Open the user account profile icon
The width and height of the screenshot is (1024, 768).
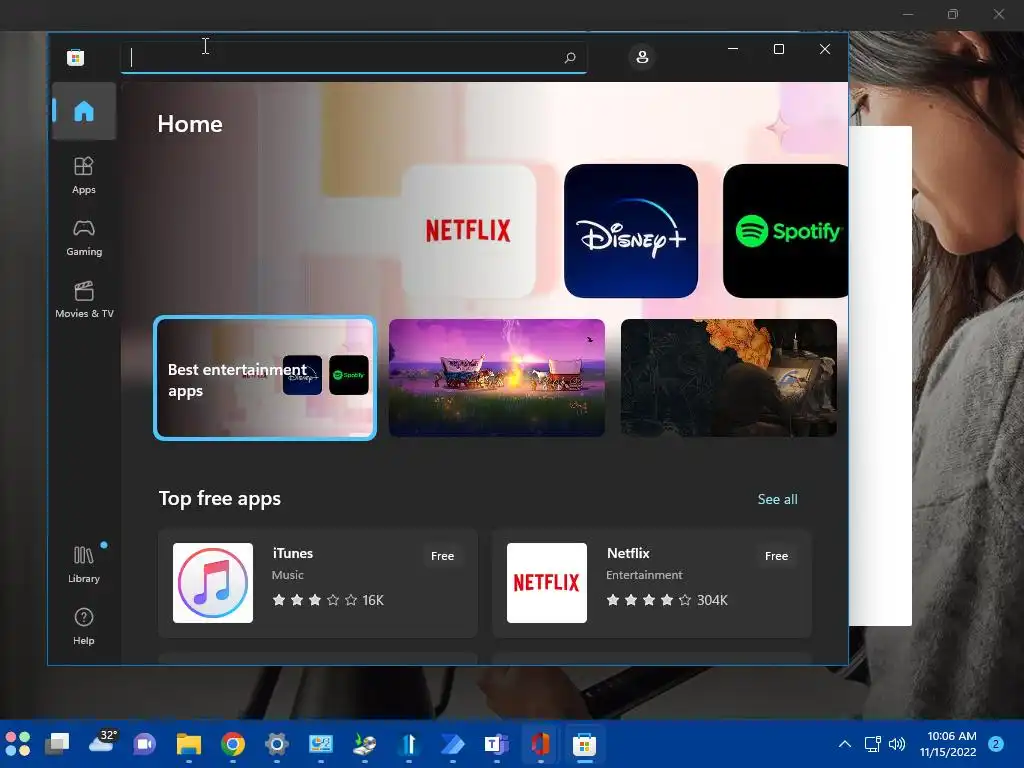coord(642,57)
